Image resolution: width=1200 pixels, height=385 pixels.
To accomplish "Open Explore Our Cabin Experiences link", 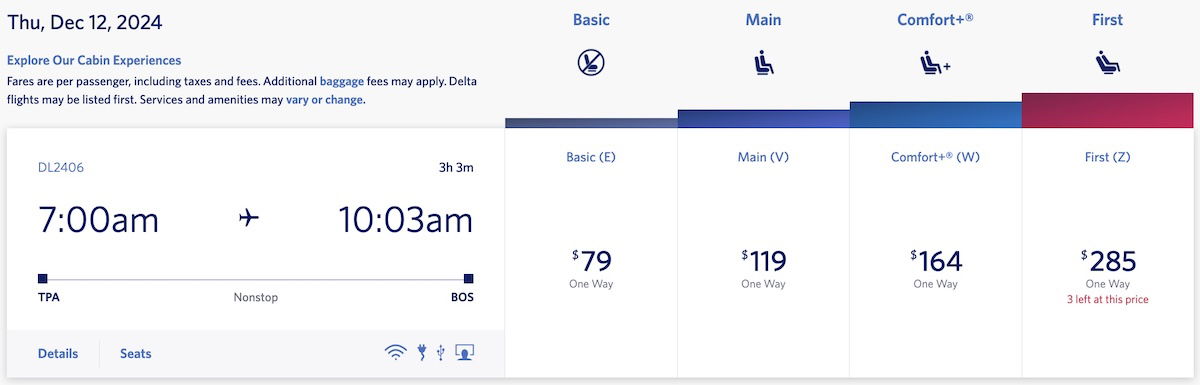I will (94, 60).
